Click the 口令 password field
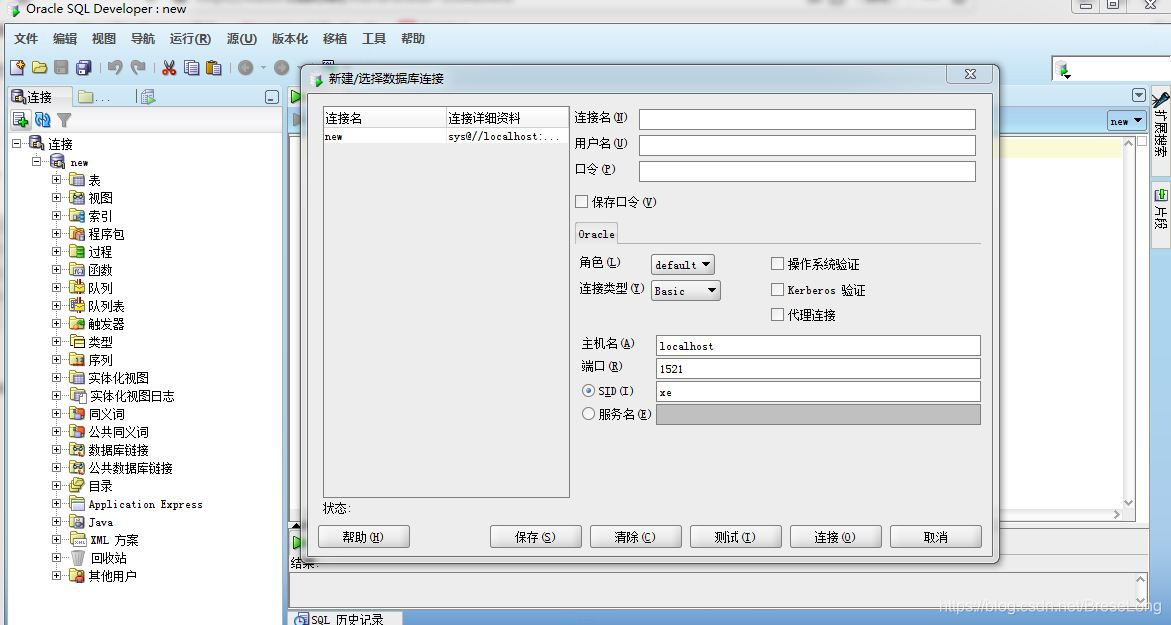This screenshot has width=1171, height=625. [807, 171]
